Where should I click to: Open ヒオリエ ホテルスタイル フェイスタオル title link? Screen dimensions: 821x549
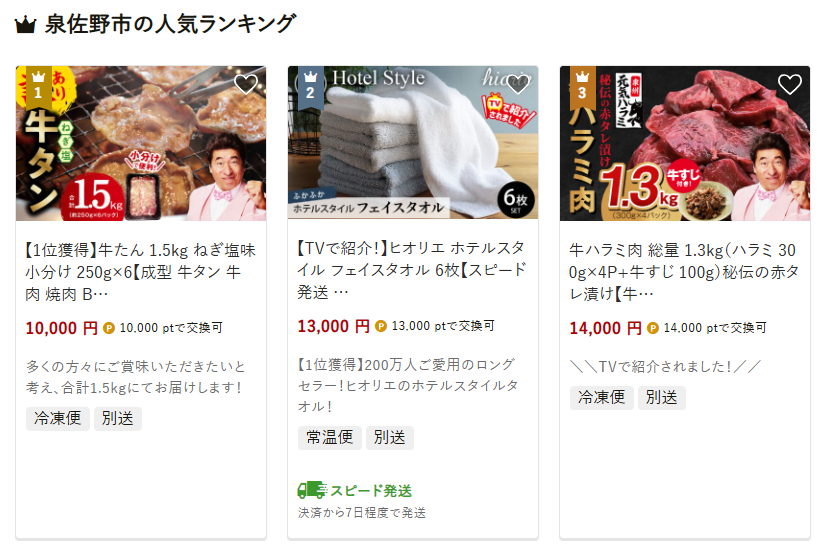[x=412, y=270]
